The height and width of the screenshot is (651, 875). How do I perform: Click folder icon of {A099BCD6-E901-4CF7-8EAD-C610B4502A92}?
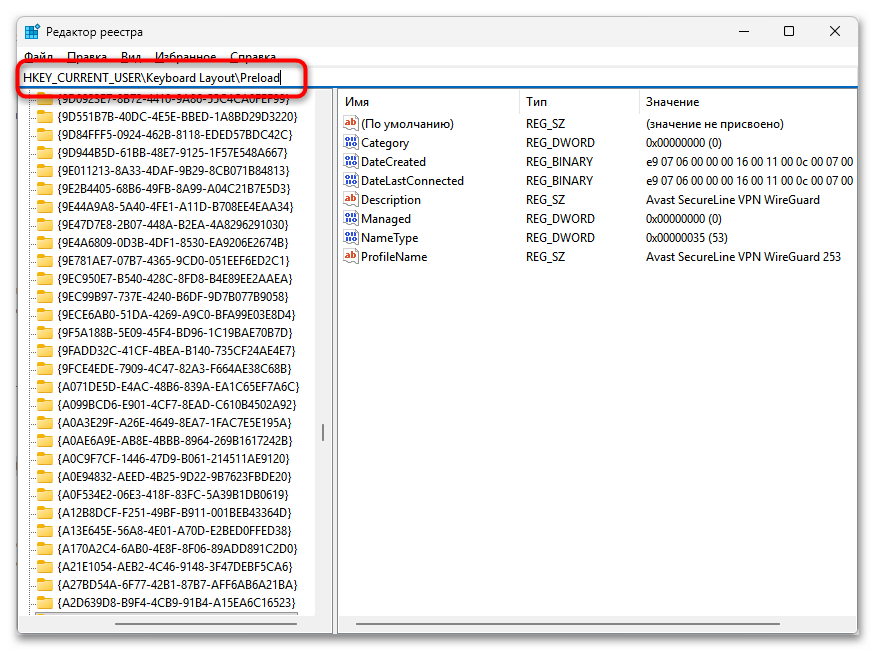45,404
